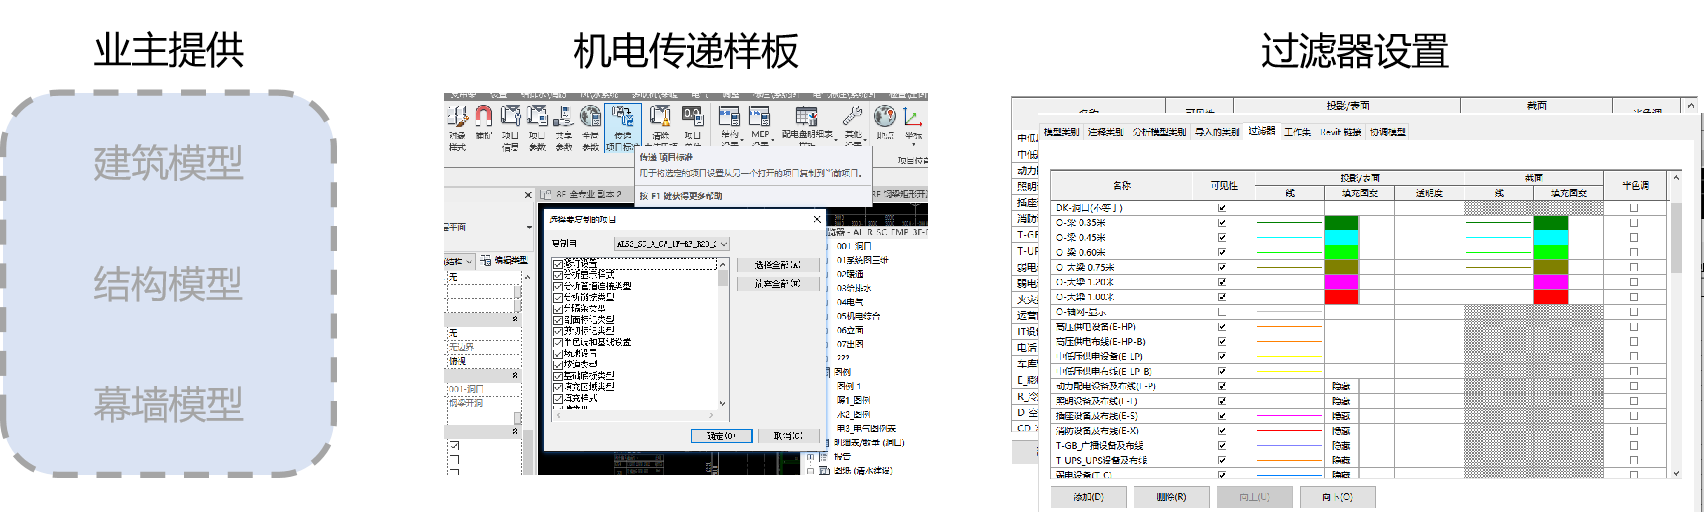Uncheck the first item in standards list
This screenshot has width=1705, height=512.
[x=558, y=263]
